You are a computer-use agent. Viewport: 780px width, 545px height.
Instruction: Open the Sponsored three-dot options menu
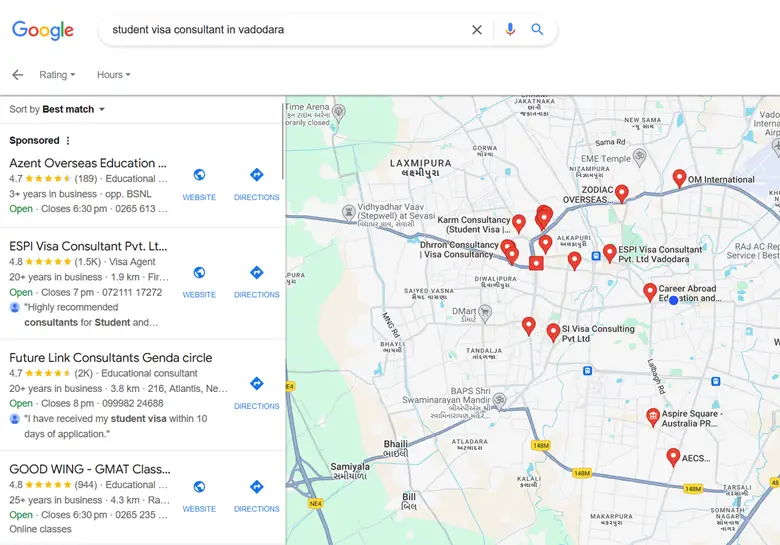click(x=68, y=141)
